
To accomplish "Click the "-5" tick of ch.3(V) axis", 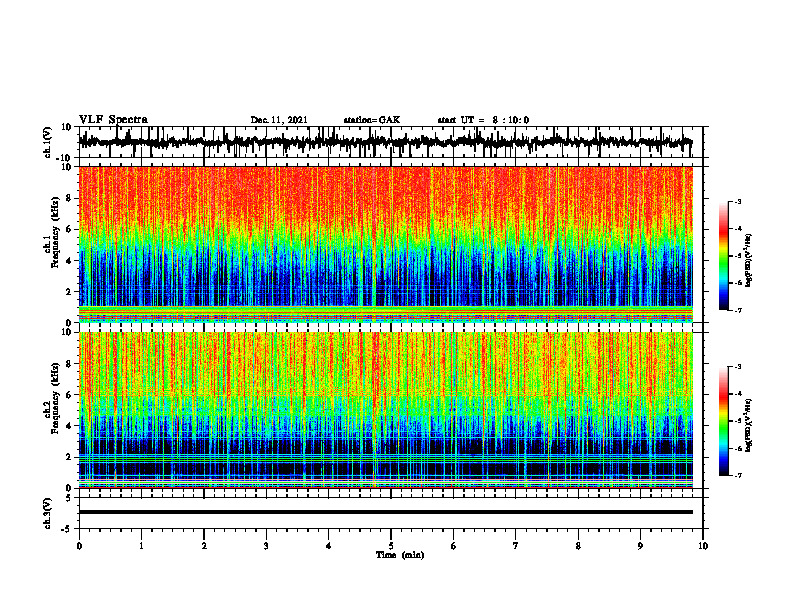I will (67, 529).
